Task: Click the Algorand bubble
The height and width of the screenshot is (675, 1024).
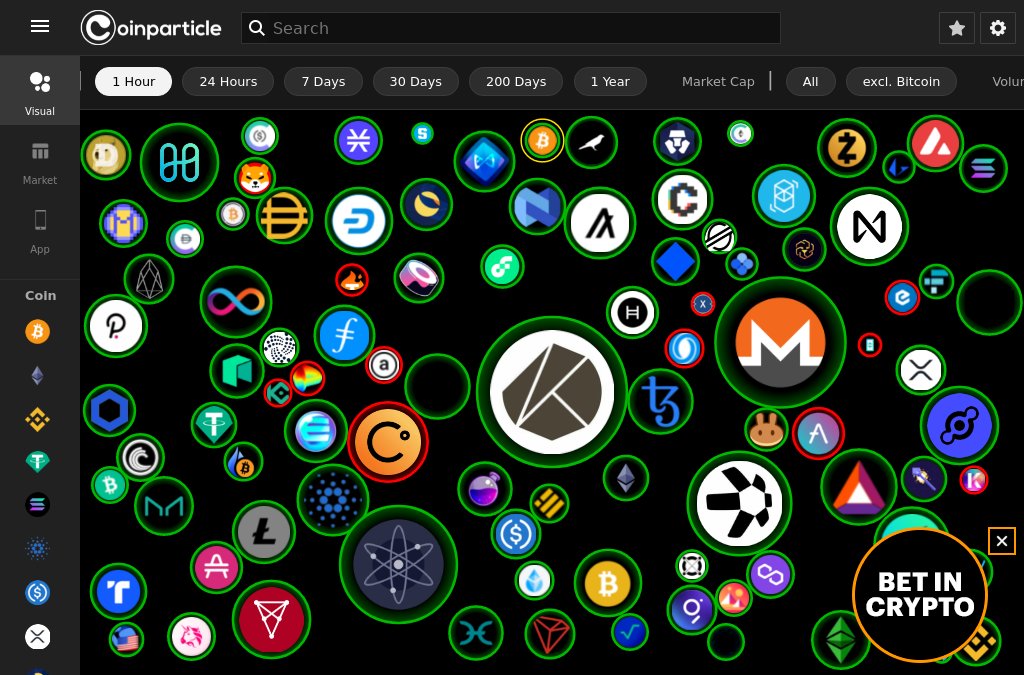Action: pyautogui.click(x=600, y=223)
